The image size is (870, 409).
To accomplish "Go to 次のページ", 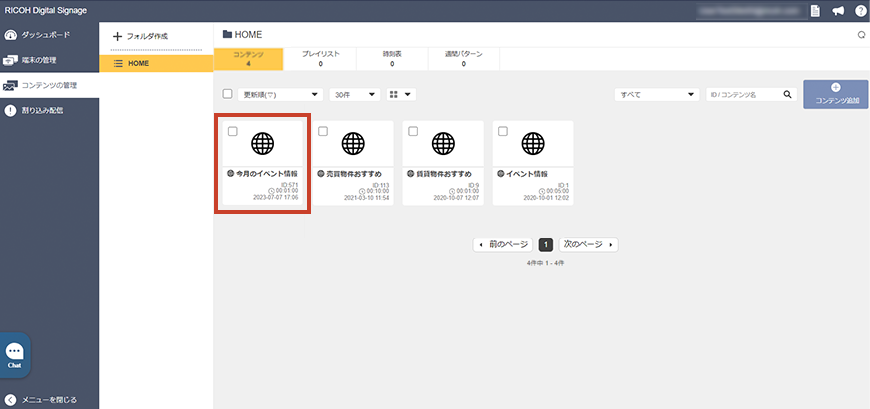I will coord(587,244).
